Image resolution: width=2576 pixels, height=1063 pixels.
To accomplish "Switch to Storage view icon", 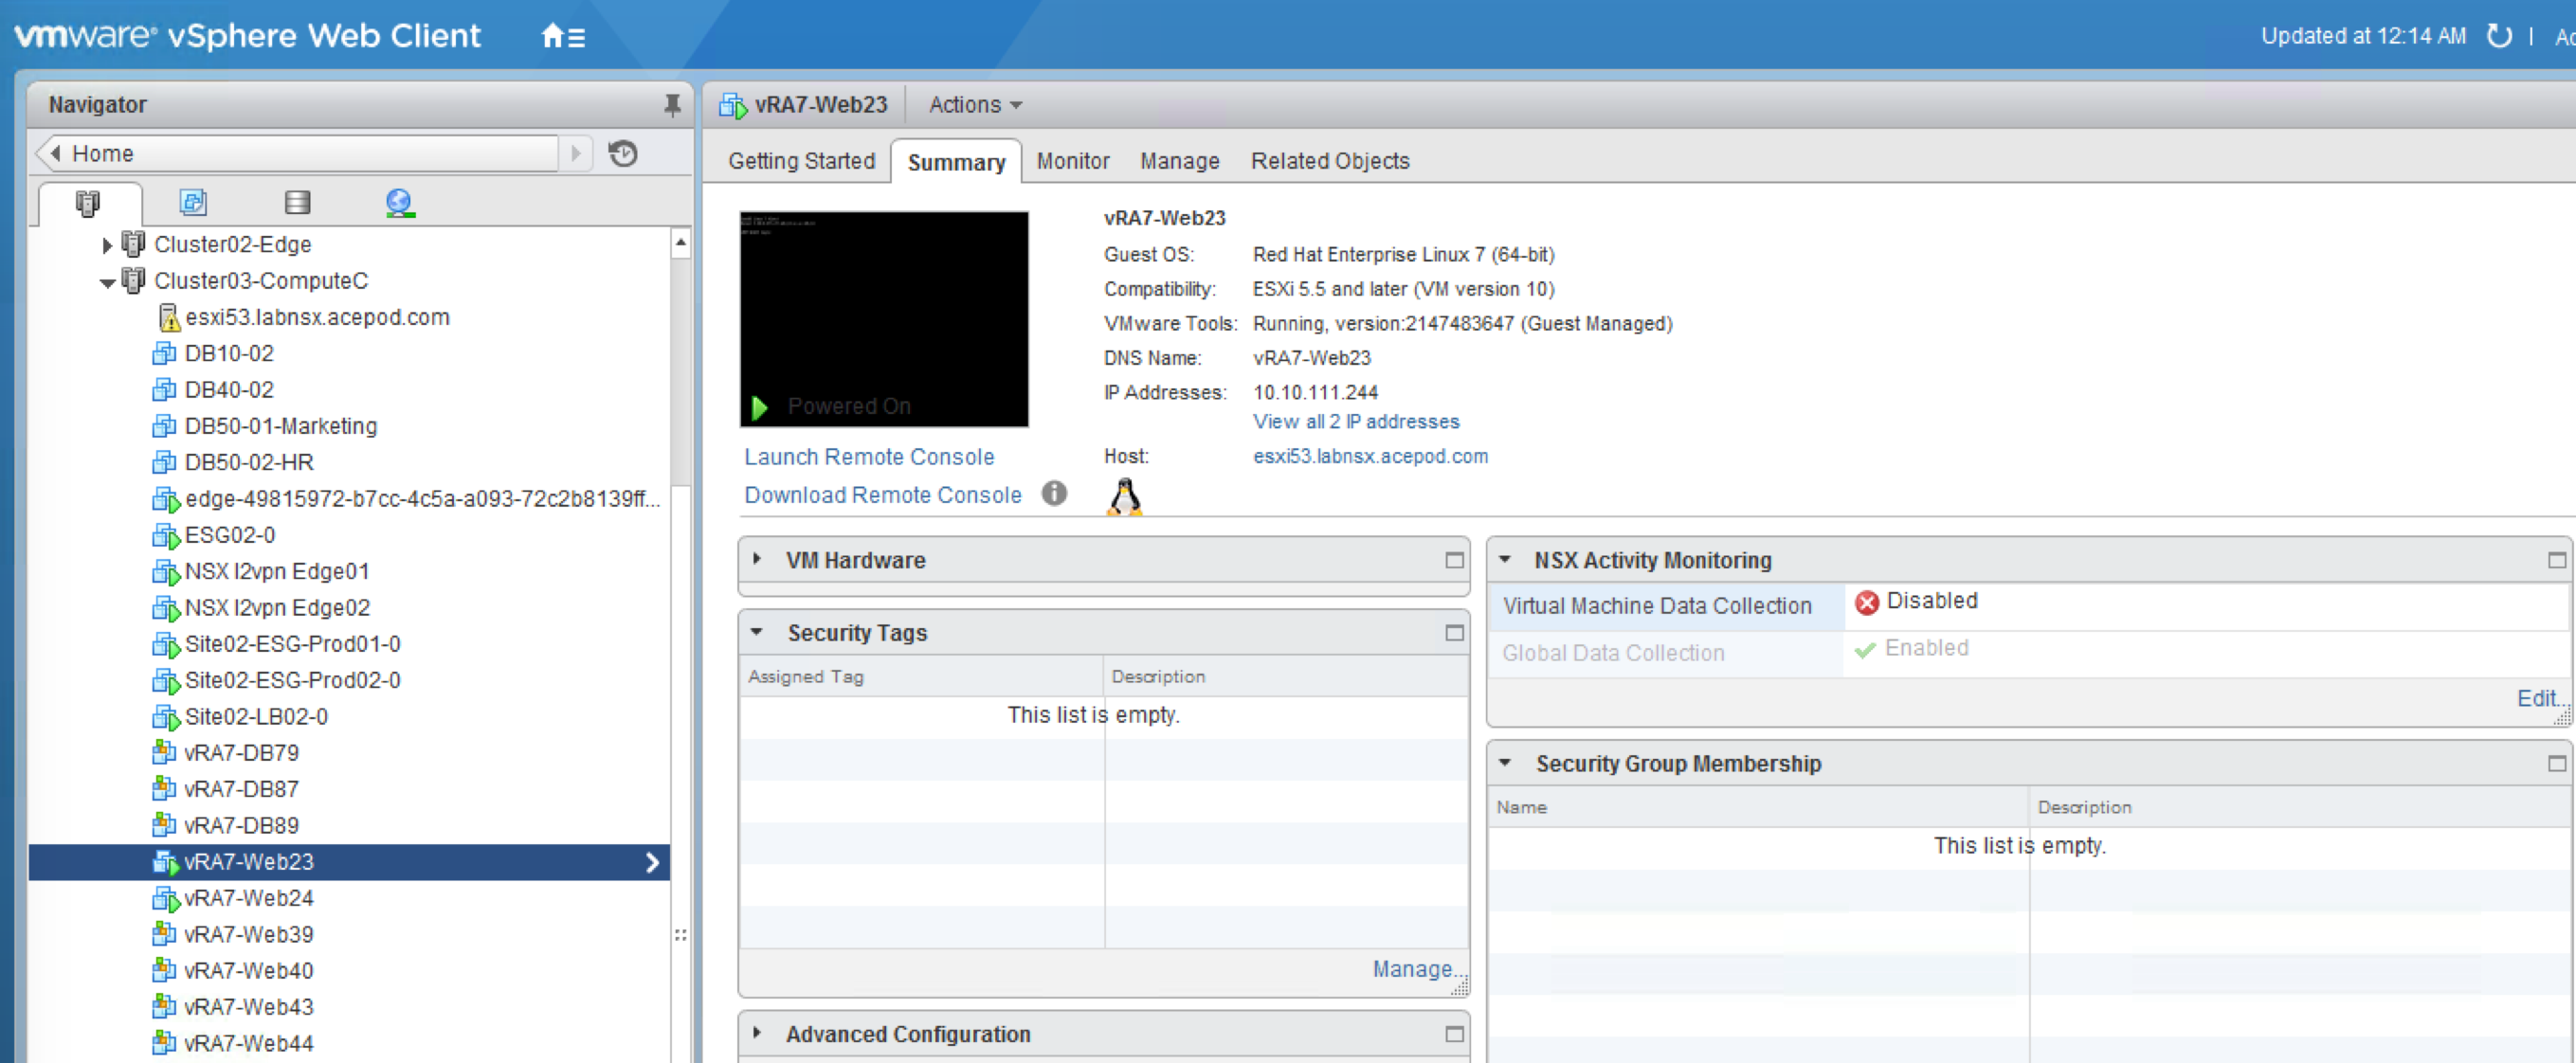I will (x=297, y=202).
